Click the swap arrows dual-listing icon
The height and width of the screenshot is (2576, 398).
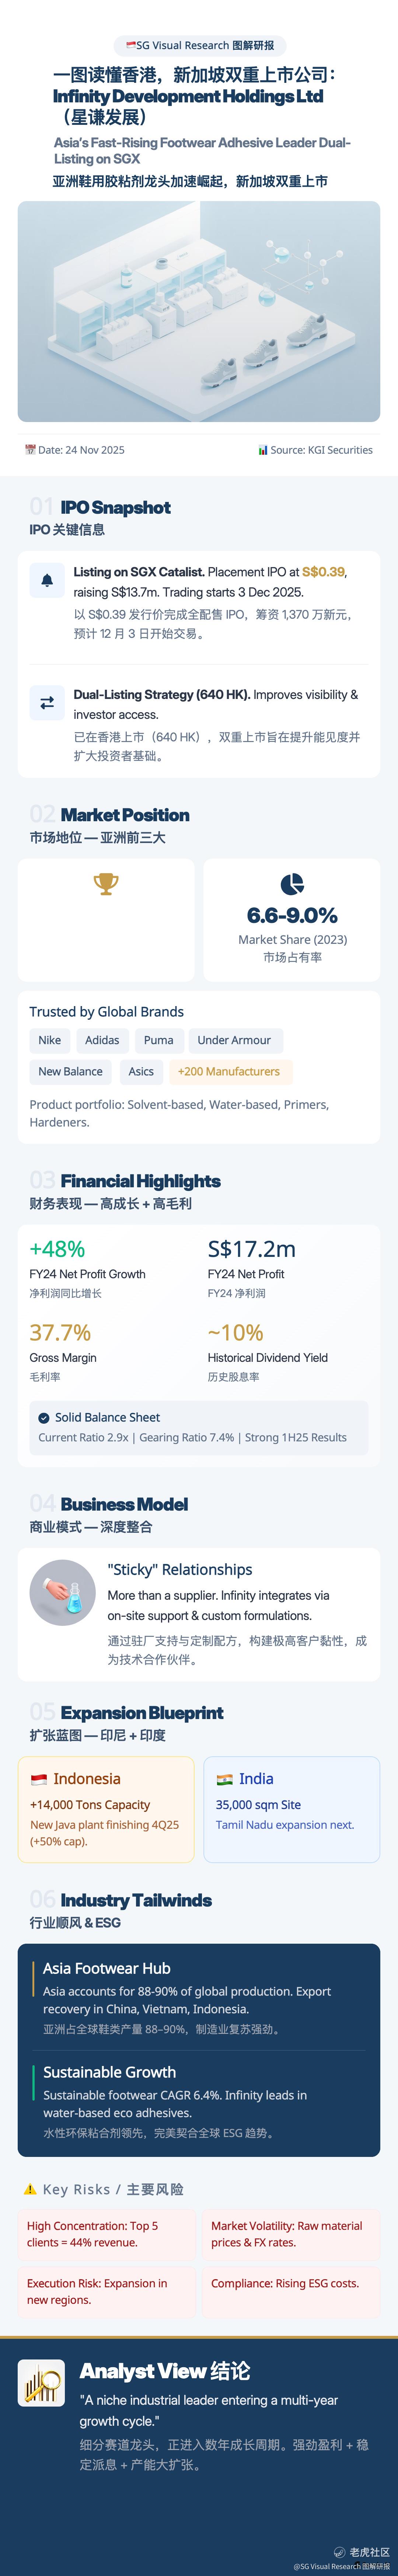(46, 703)
